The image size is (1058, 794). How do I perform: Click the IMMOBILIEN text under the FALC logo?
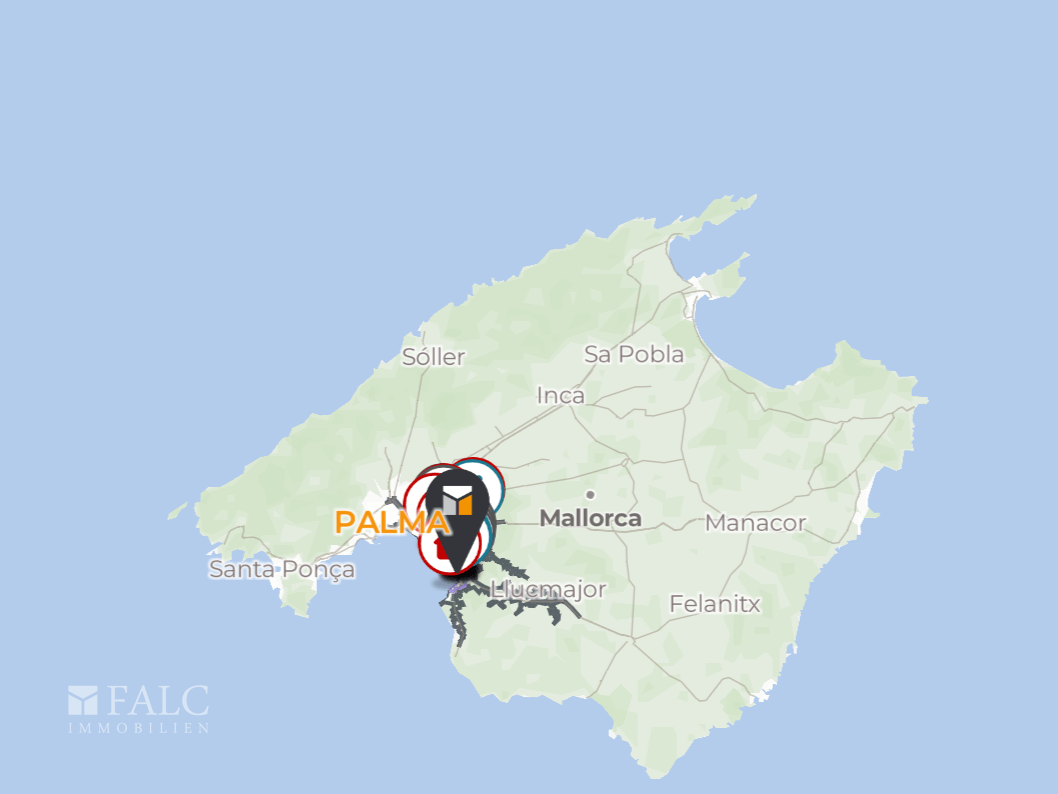[139, 728]
